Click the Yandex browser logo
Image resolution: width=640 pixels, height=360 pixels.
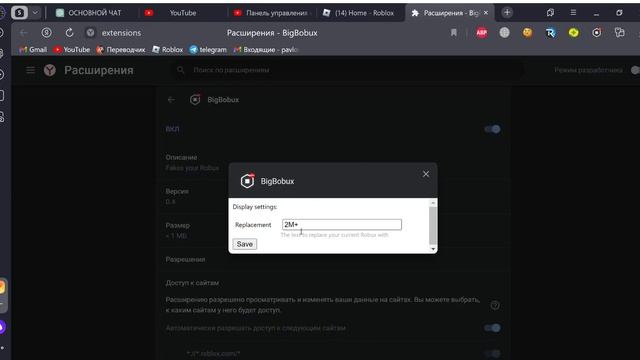click(50, 70)
